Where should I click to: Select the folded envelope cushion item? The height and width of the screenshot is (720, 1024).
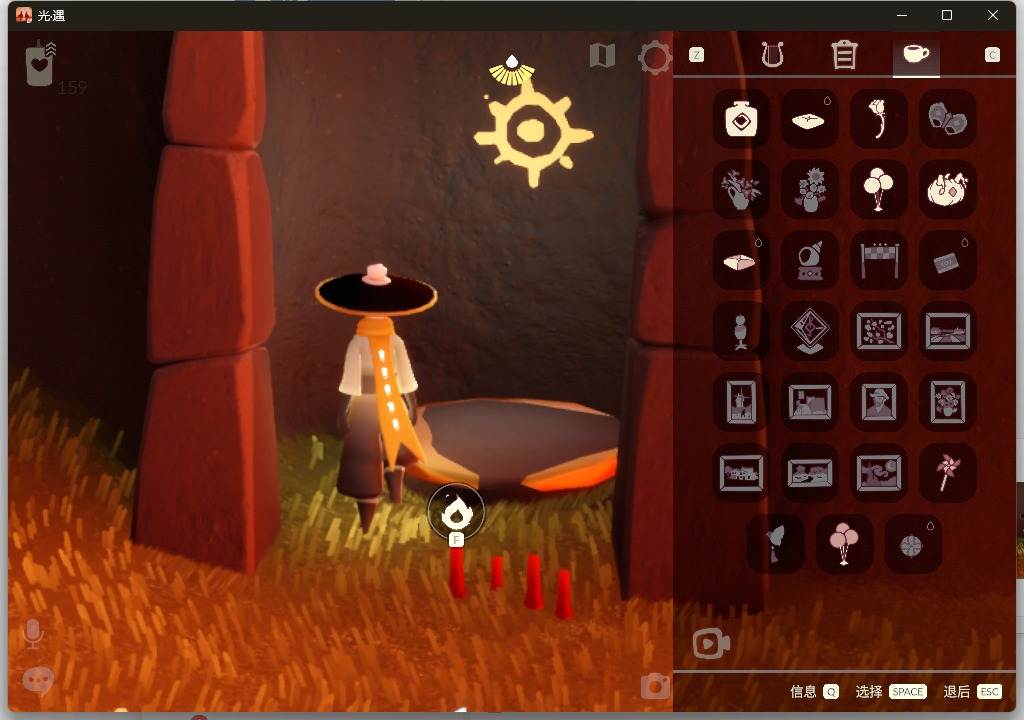coord(741,260)
